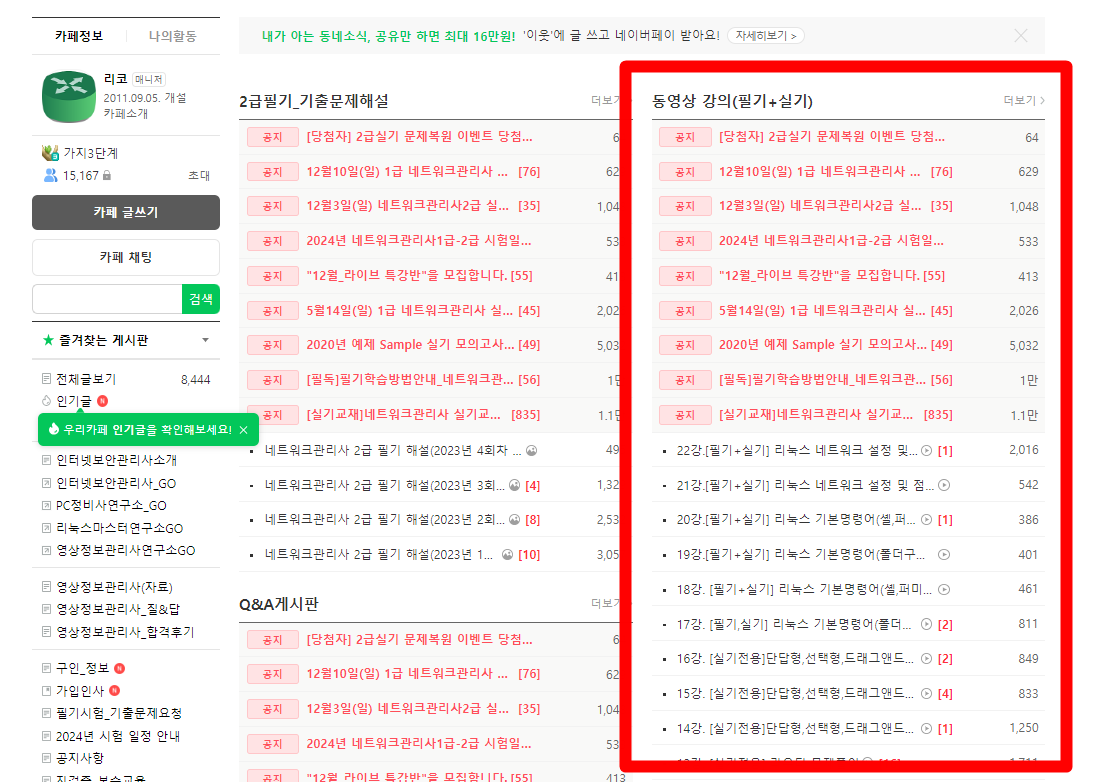Open 인기글 board
1097x782 pixels.
[x=73, y=401]
